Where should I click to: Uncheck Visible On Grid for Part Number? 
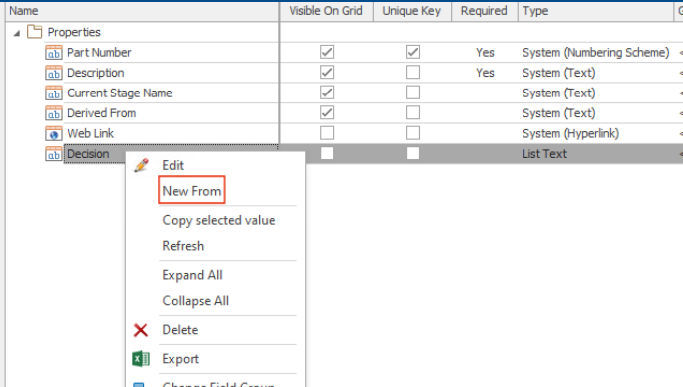327,52
